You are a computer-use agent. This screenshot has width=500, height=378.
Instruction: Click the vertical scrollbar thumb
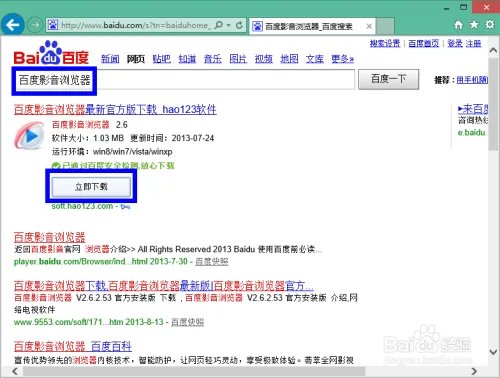tap(493, 104)
